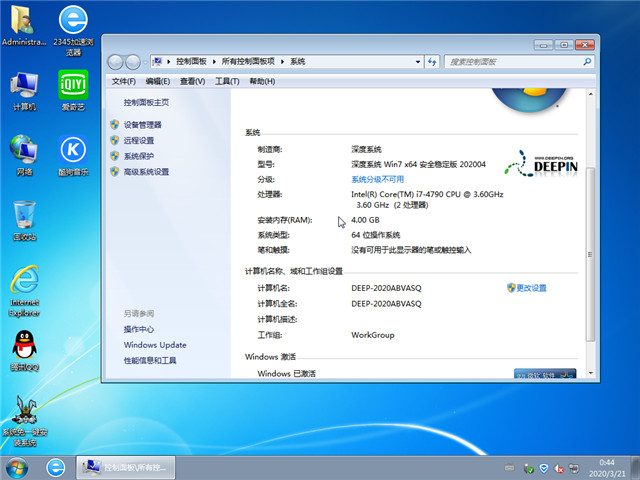Open the Administrator folder desktop icon
This screenshot has width=640, height=480.
coord(24,24)
